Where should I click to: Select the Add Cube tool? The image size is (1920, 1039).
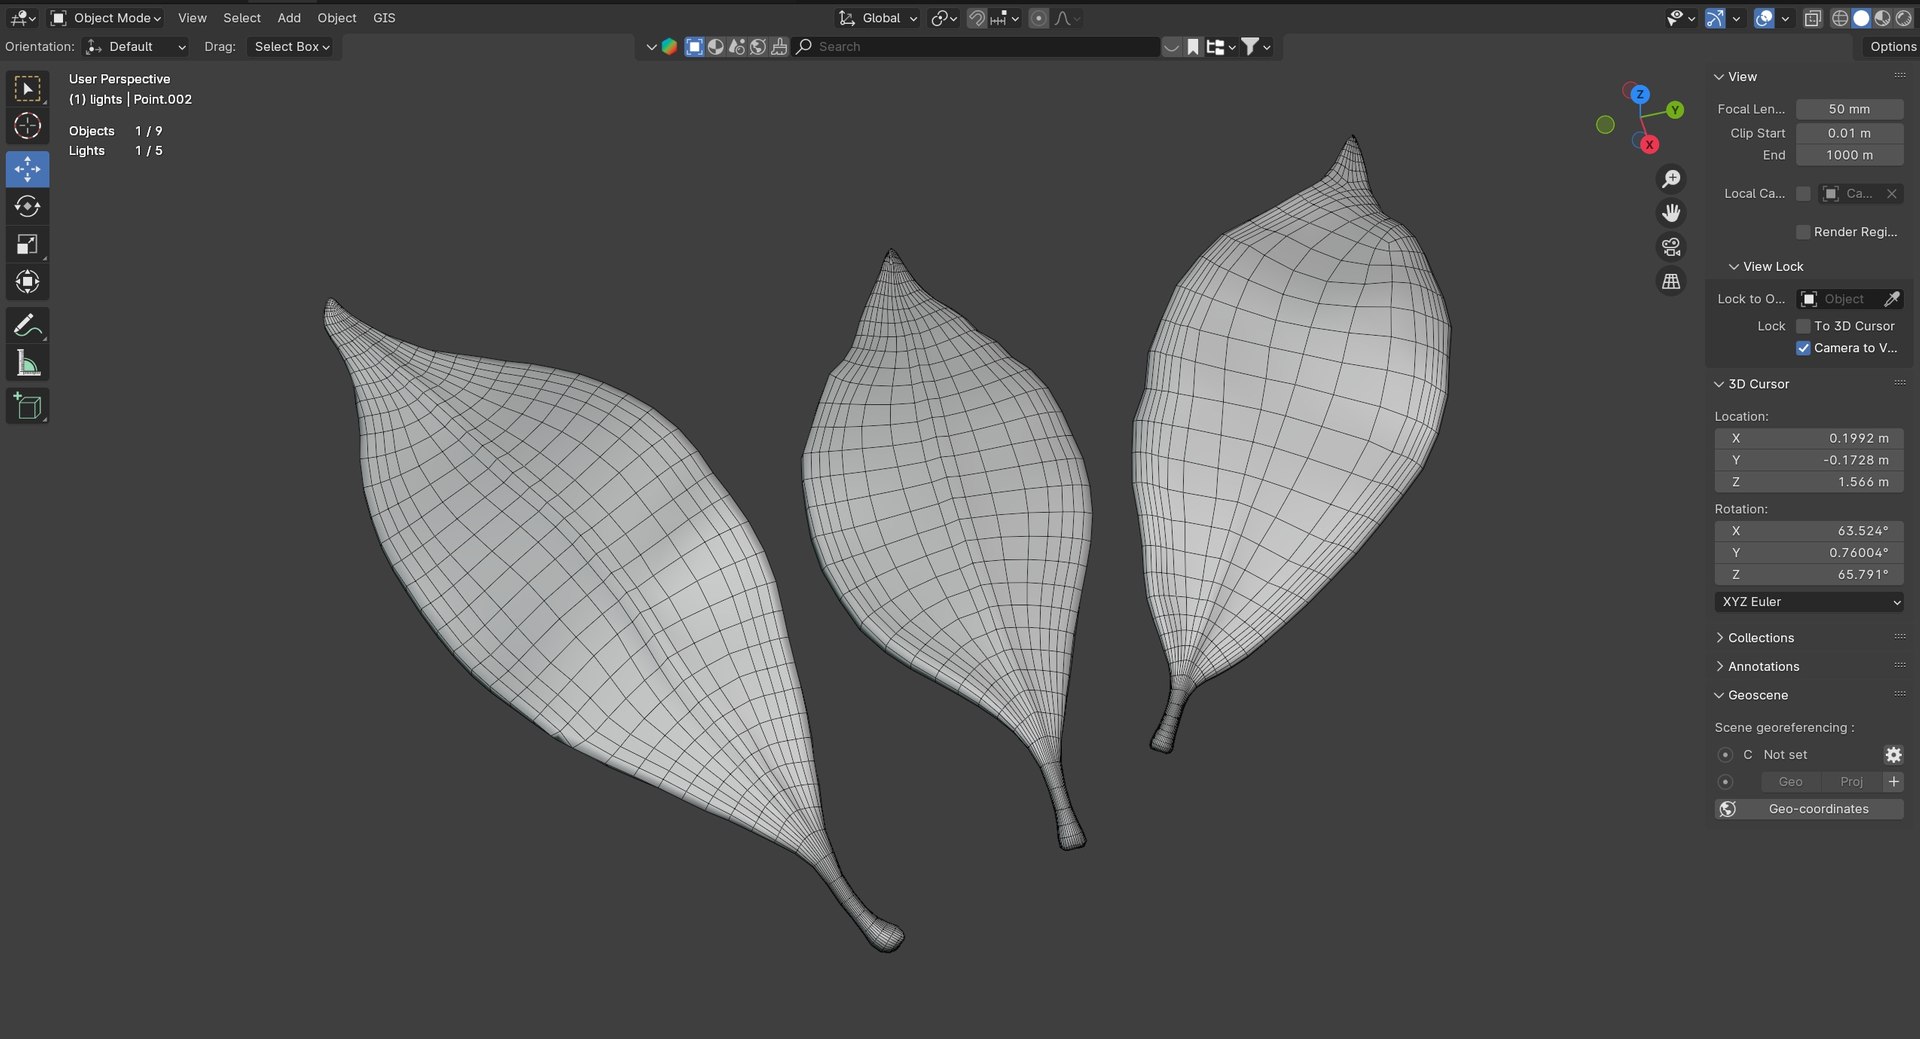(x=27, y=406)
